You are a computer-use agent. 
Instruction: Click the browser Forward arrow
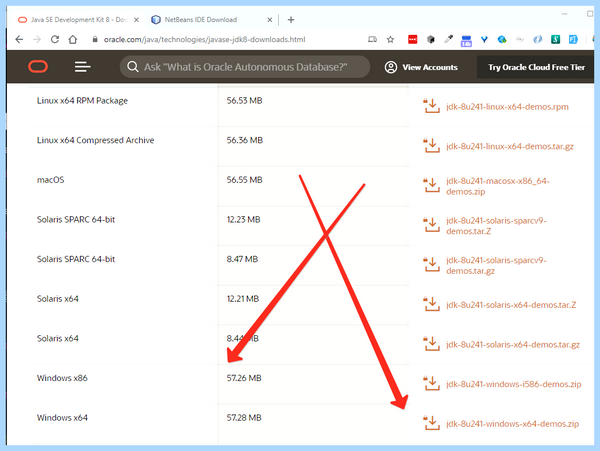37,39
